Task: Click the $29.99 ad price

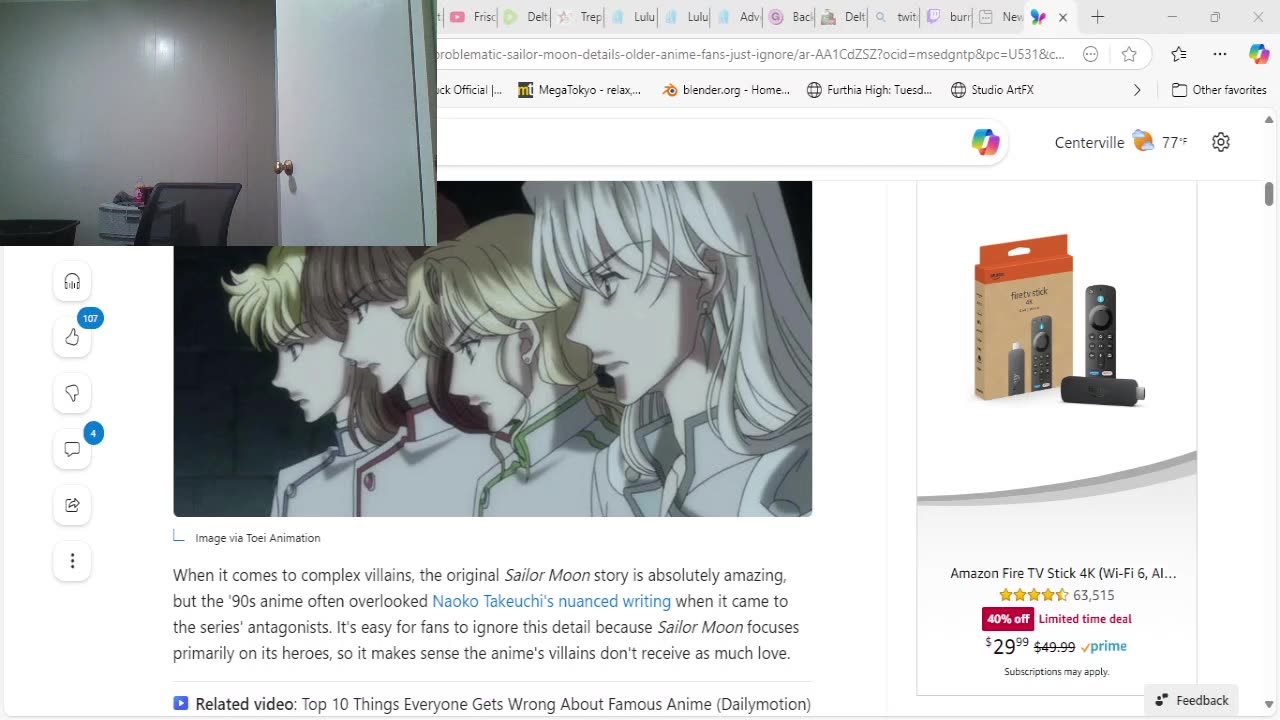Action: click(x=1006, y=646)
